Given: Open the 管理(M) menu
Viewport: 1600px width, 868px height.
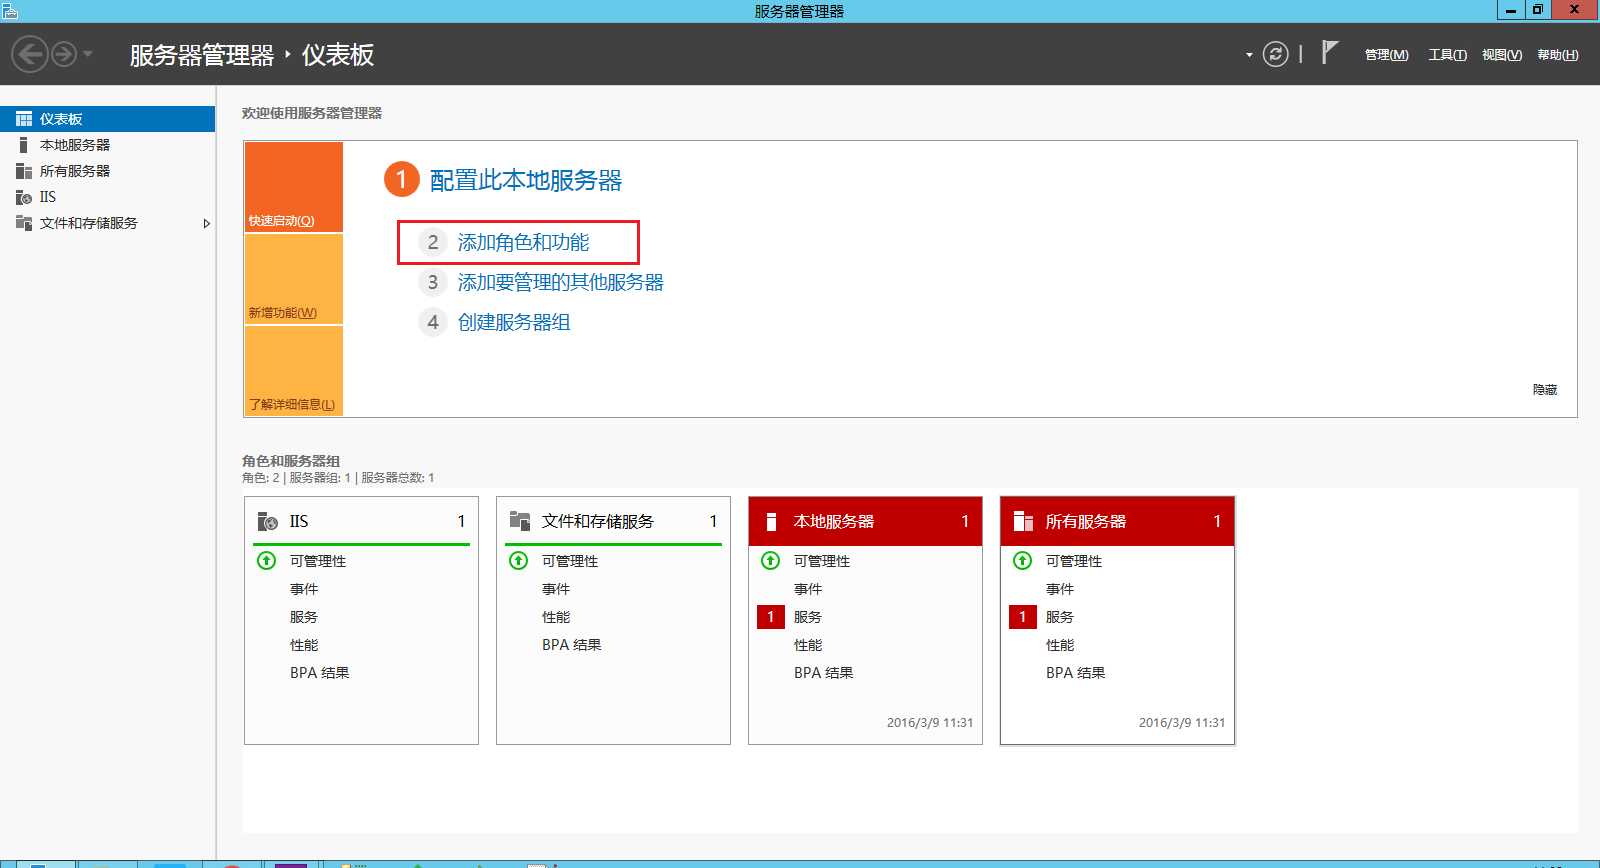Looking at the screenshot, I should tap(1386, 55).
